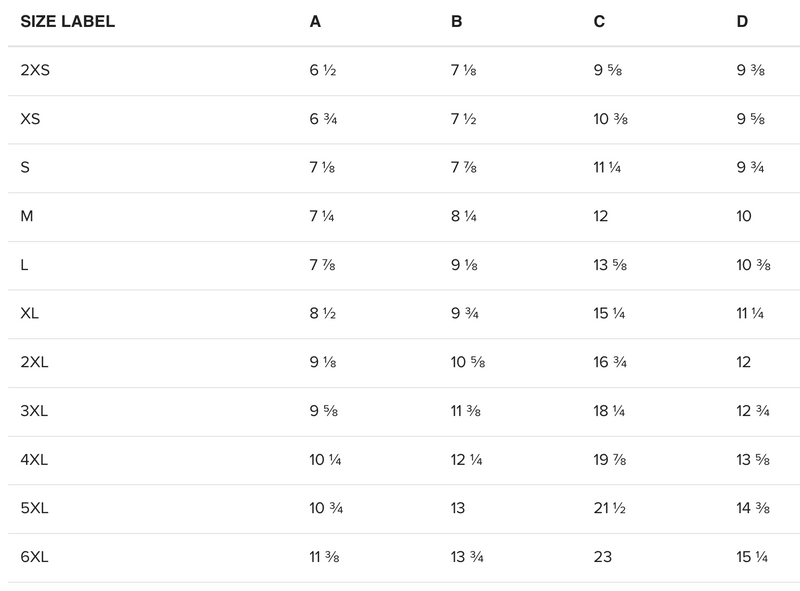Screen dimensions: 800x591
Task: Click the C value for size 4XL
Action: tap(610, 460)
